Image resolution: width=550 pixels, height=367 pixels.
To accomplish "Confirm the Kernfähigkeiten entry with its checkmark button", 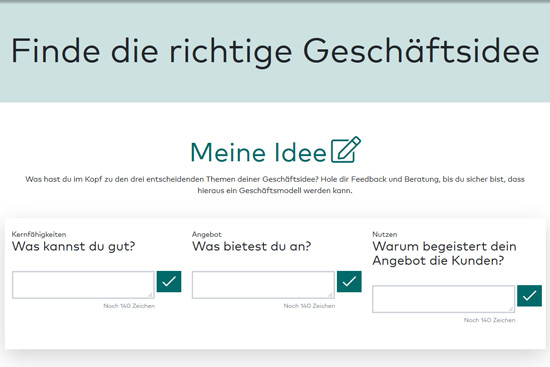I will coord(169,281).
